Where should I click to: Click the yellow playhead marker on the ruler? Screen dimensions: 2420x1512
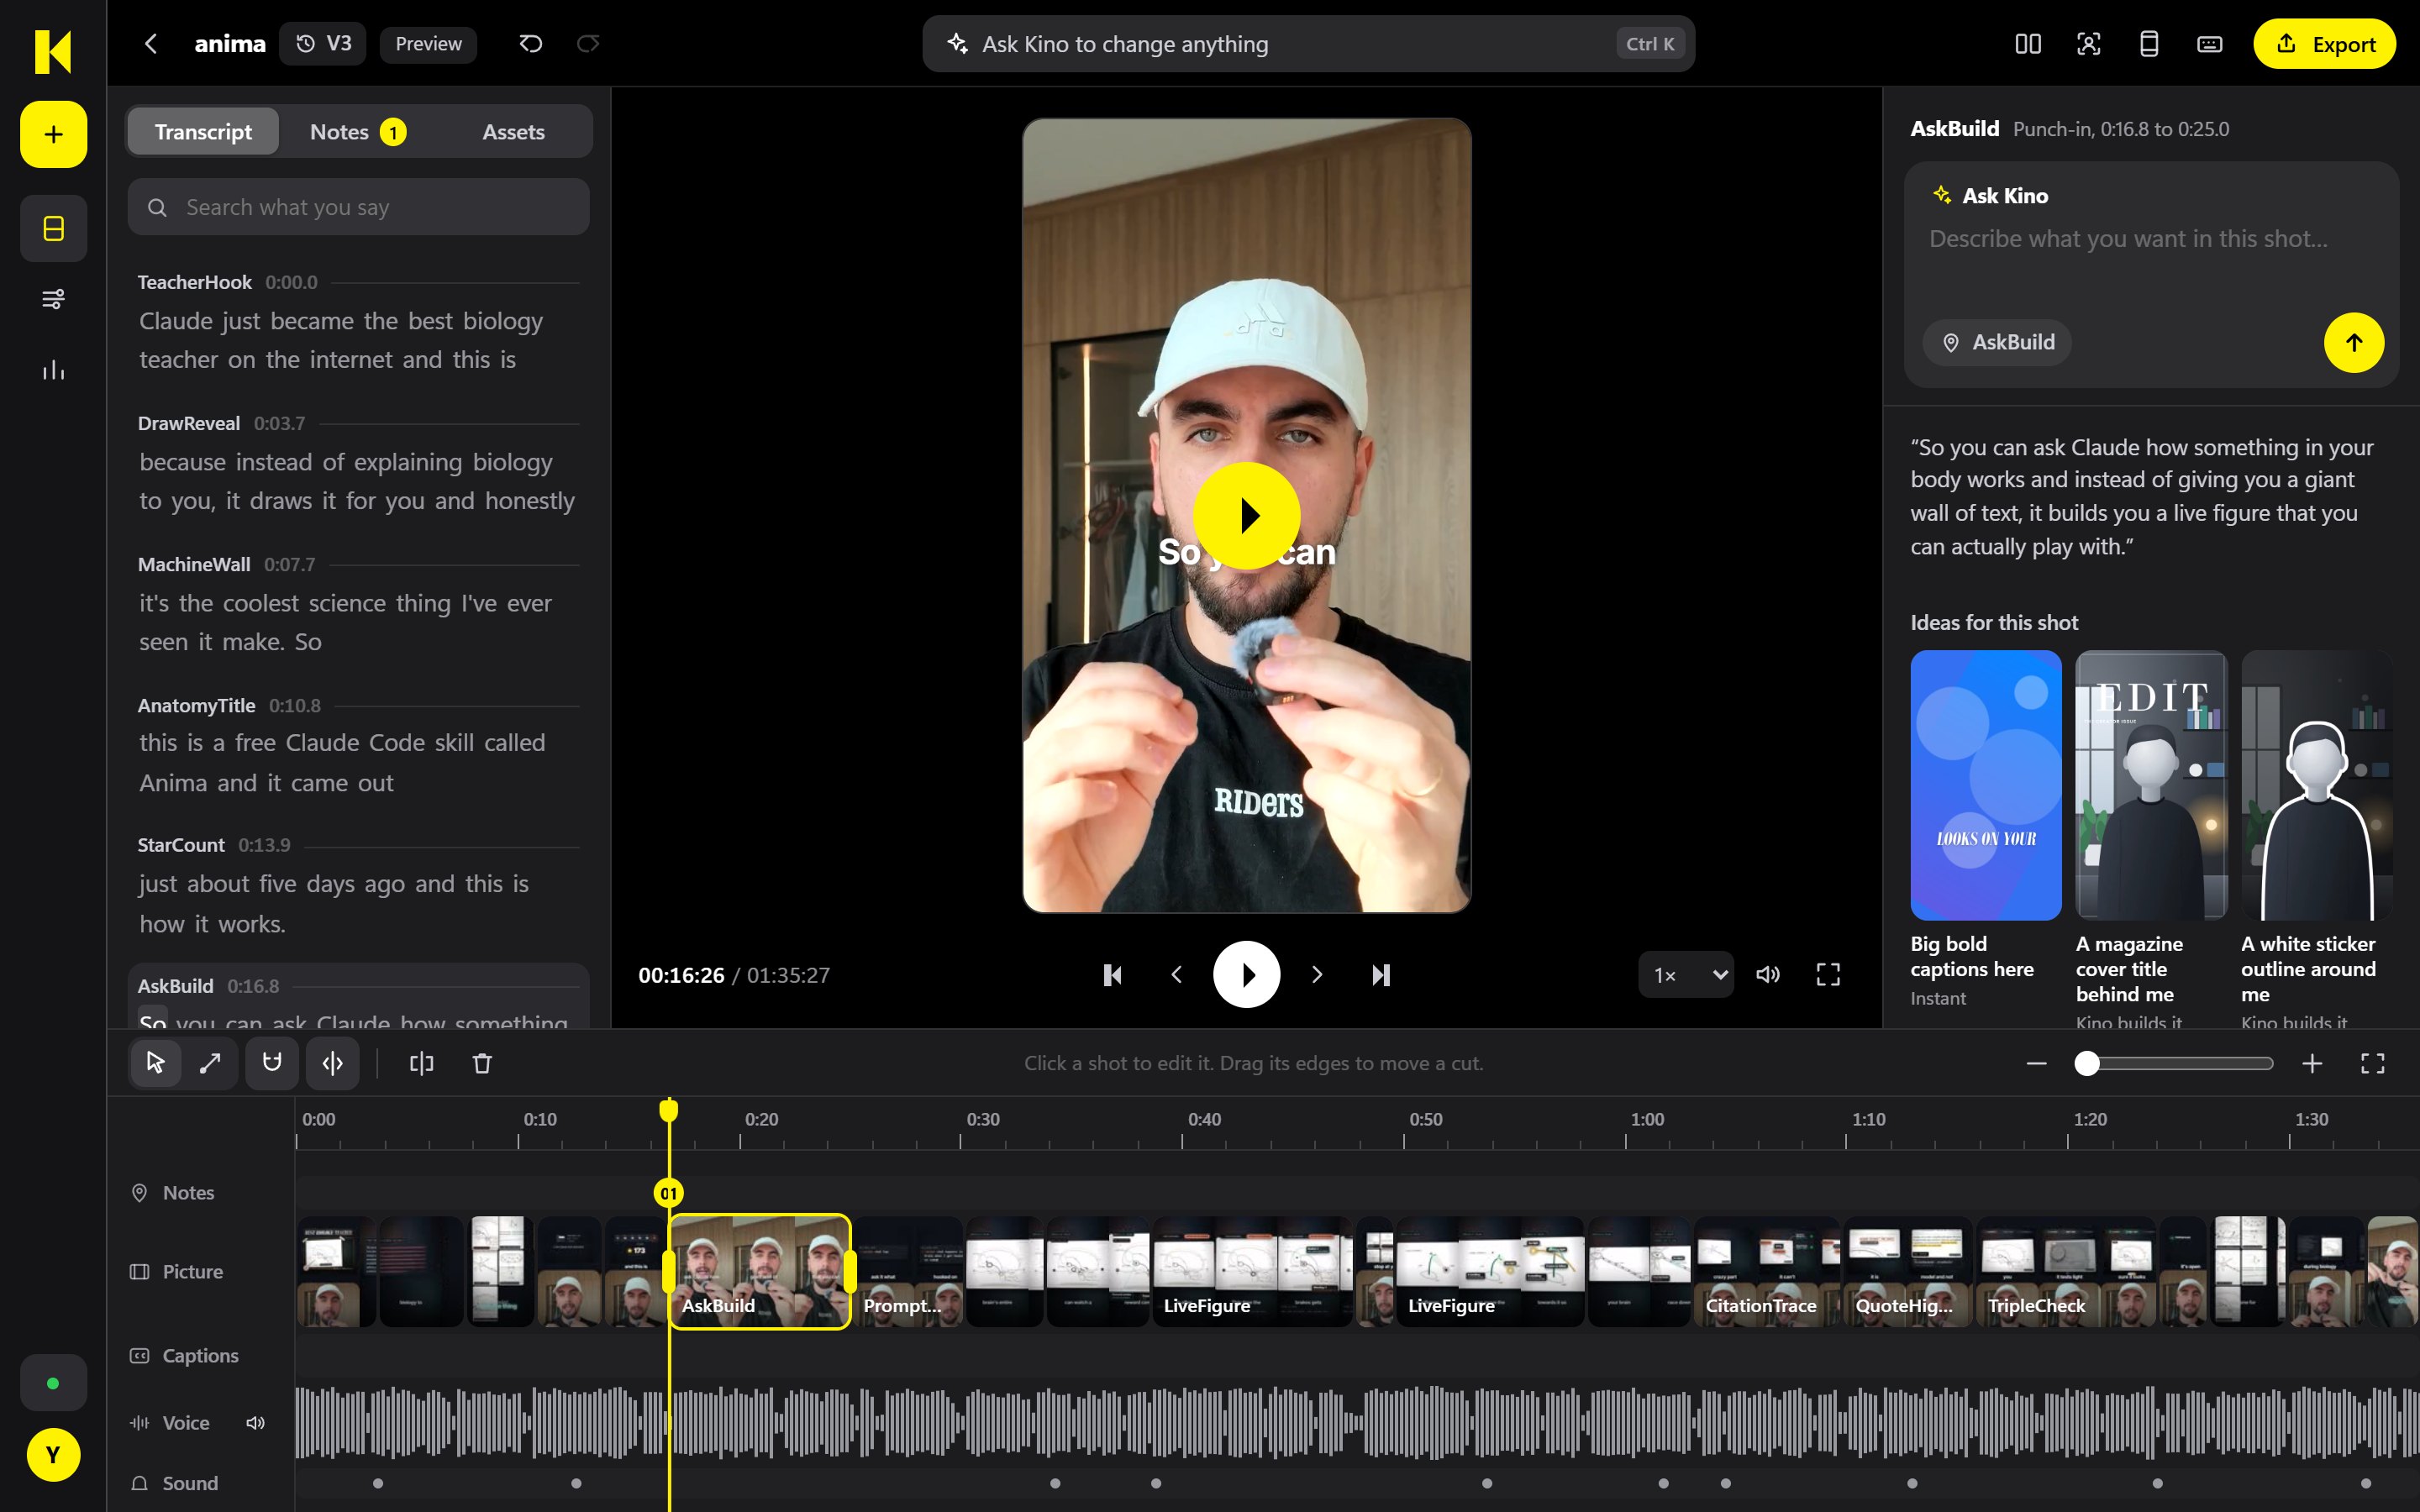coord(669,1110)
